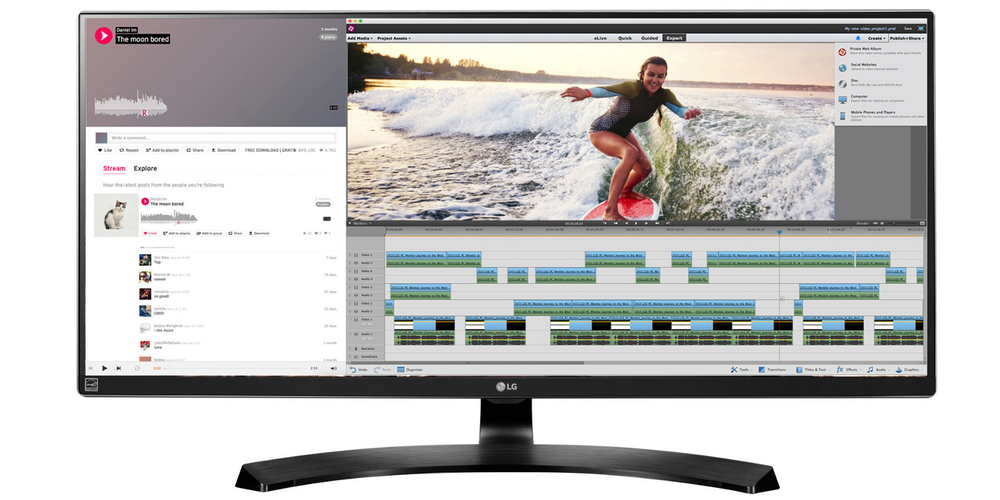Select the Disc export option icon

click(842, 83)
